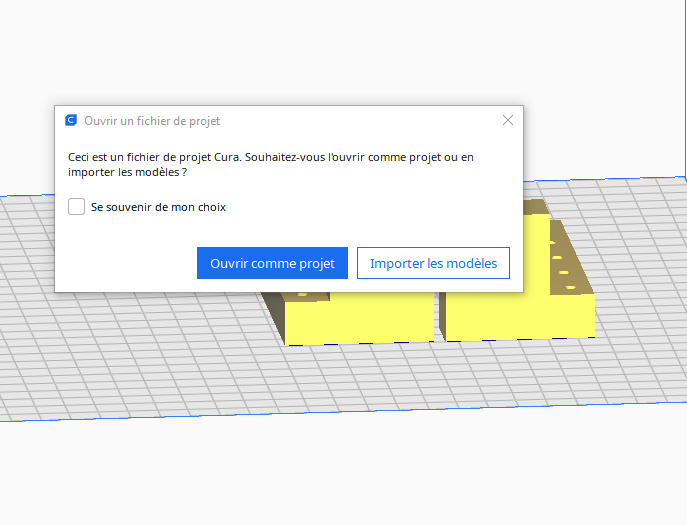
Task: Close the Ouvrir un fichier de projet dialog
Action: [x=508, y=120]
